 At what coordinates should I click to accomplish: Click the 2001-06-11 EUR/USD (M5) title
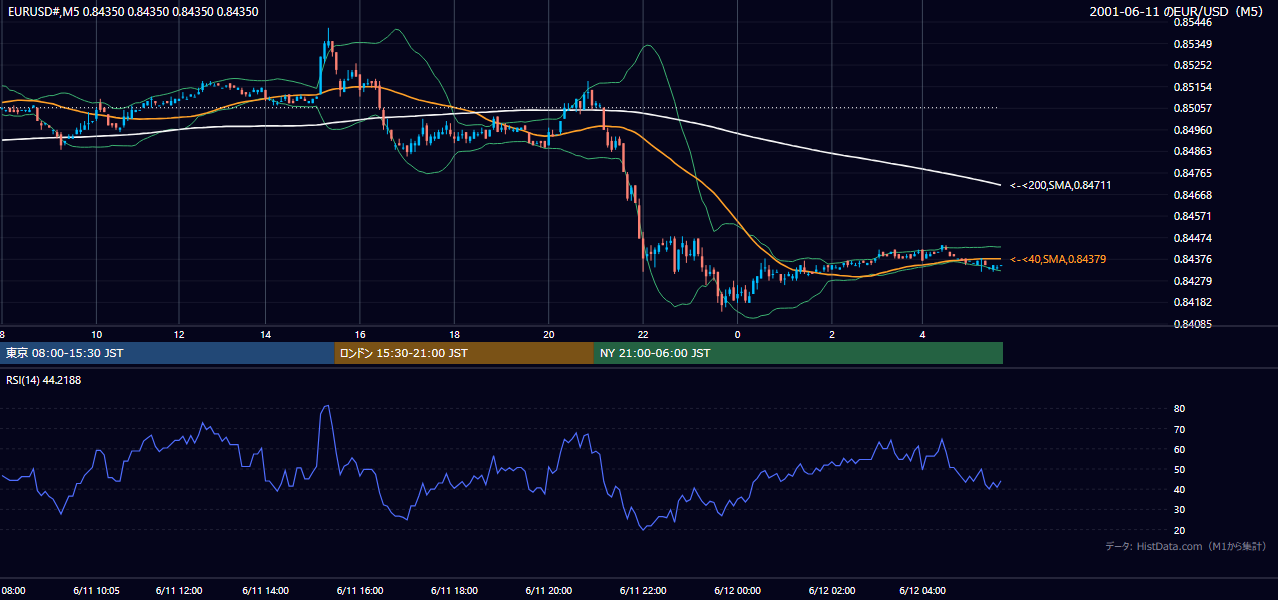tap(1176, 12)
